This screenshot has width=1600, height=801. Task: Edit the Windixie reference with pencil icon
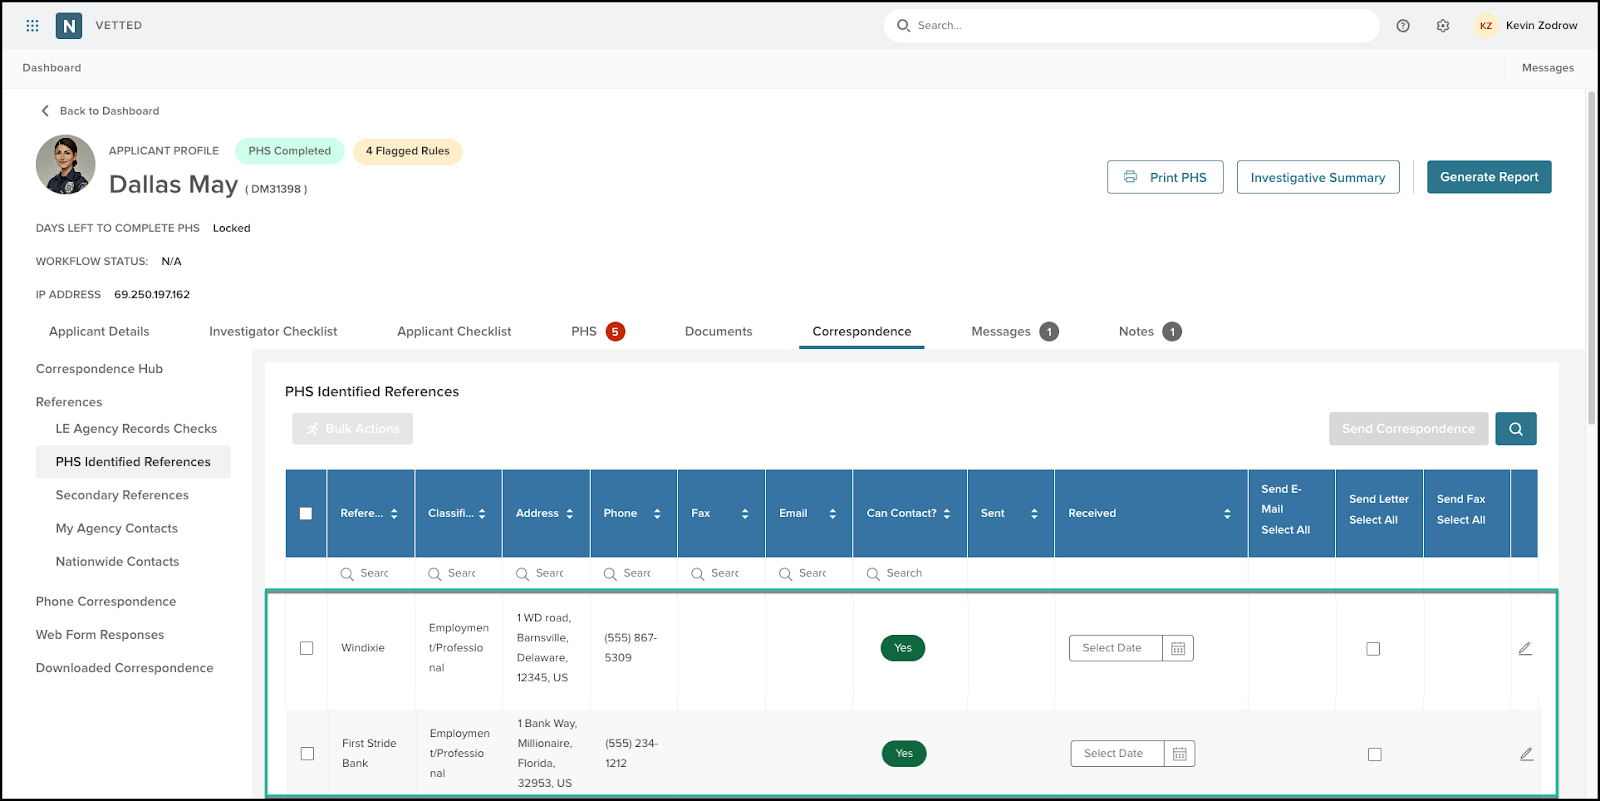(x=1525, y=648)
